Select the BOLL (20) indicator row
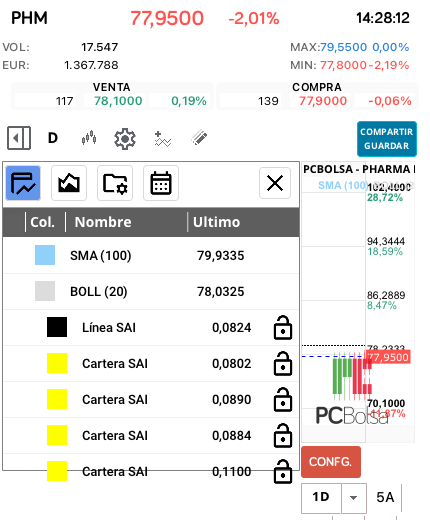This screenshot has height=520, width=430. (x=151, y=291)
